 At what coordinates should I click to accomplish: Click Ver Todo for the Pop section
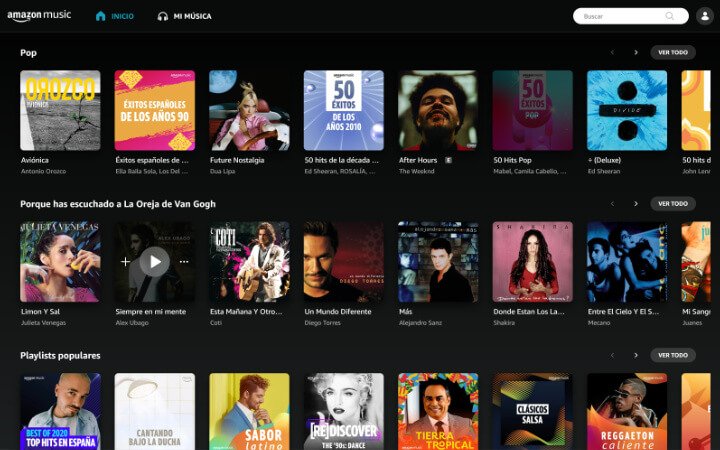pyautogui.click(x=673, y=52)
